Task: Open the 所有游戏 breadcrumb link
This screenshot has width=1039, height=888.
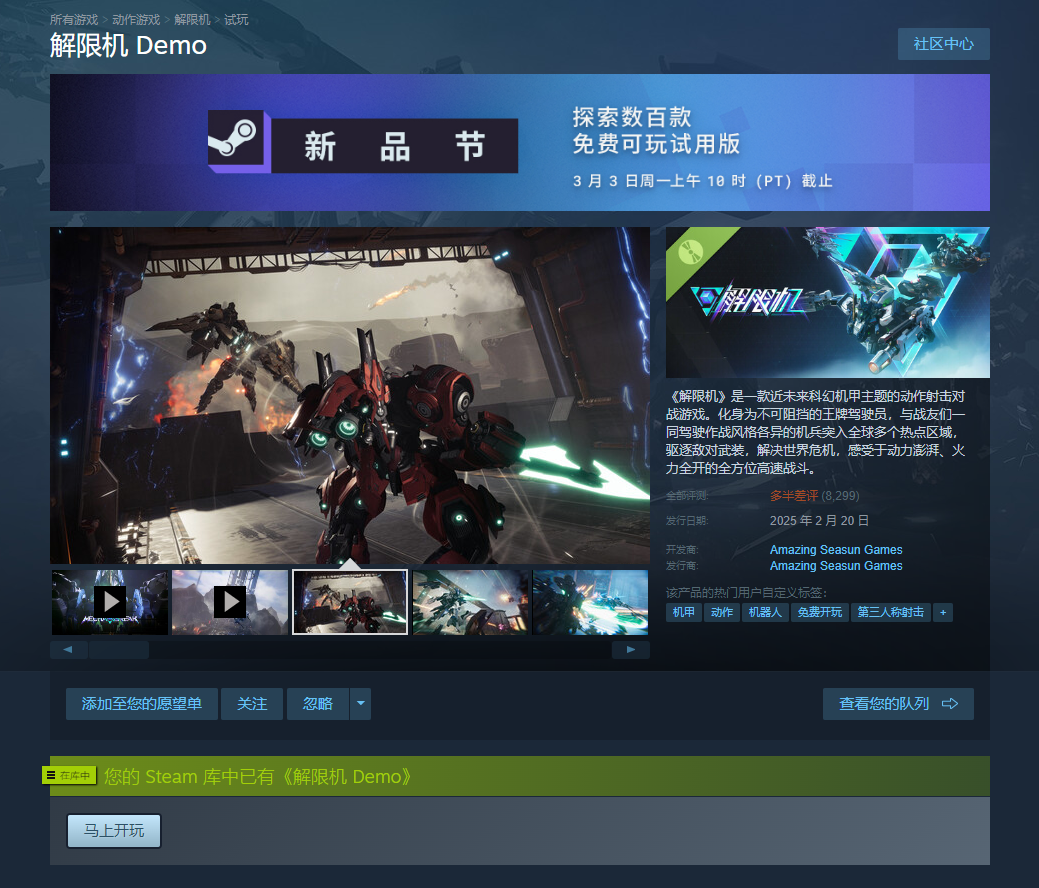Action: coord(74,20)
